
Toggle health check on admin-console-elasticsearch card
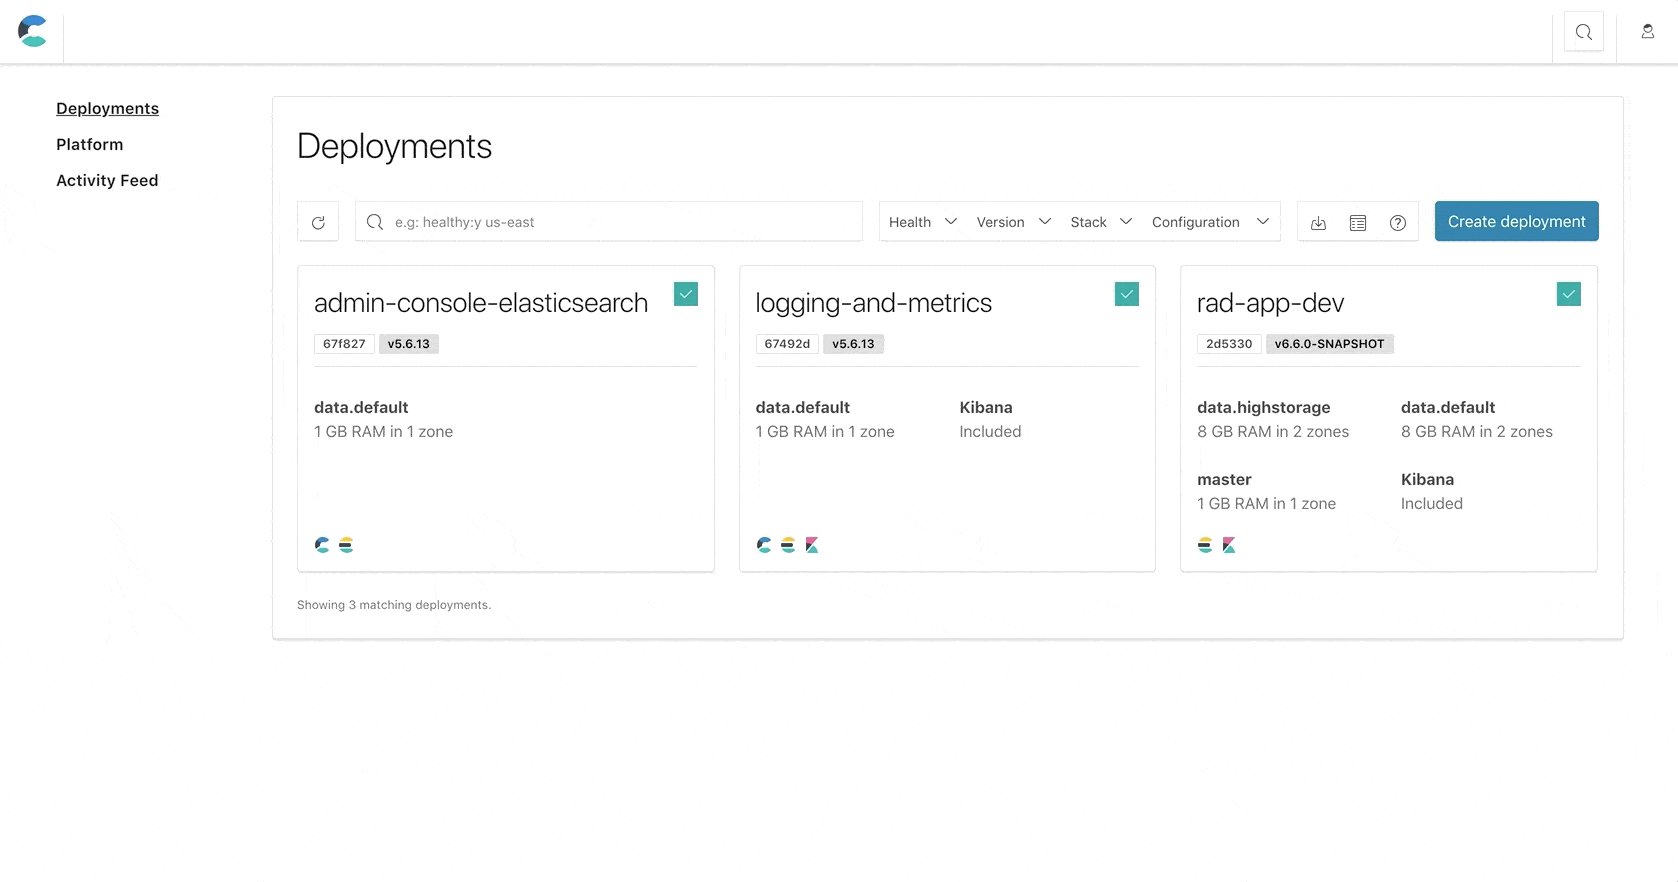click(x=686, y=294)
